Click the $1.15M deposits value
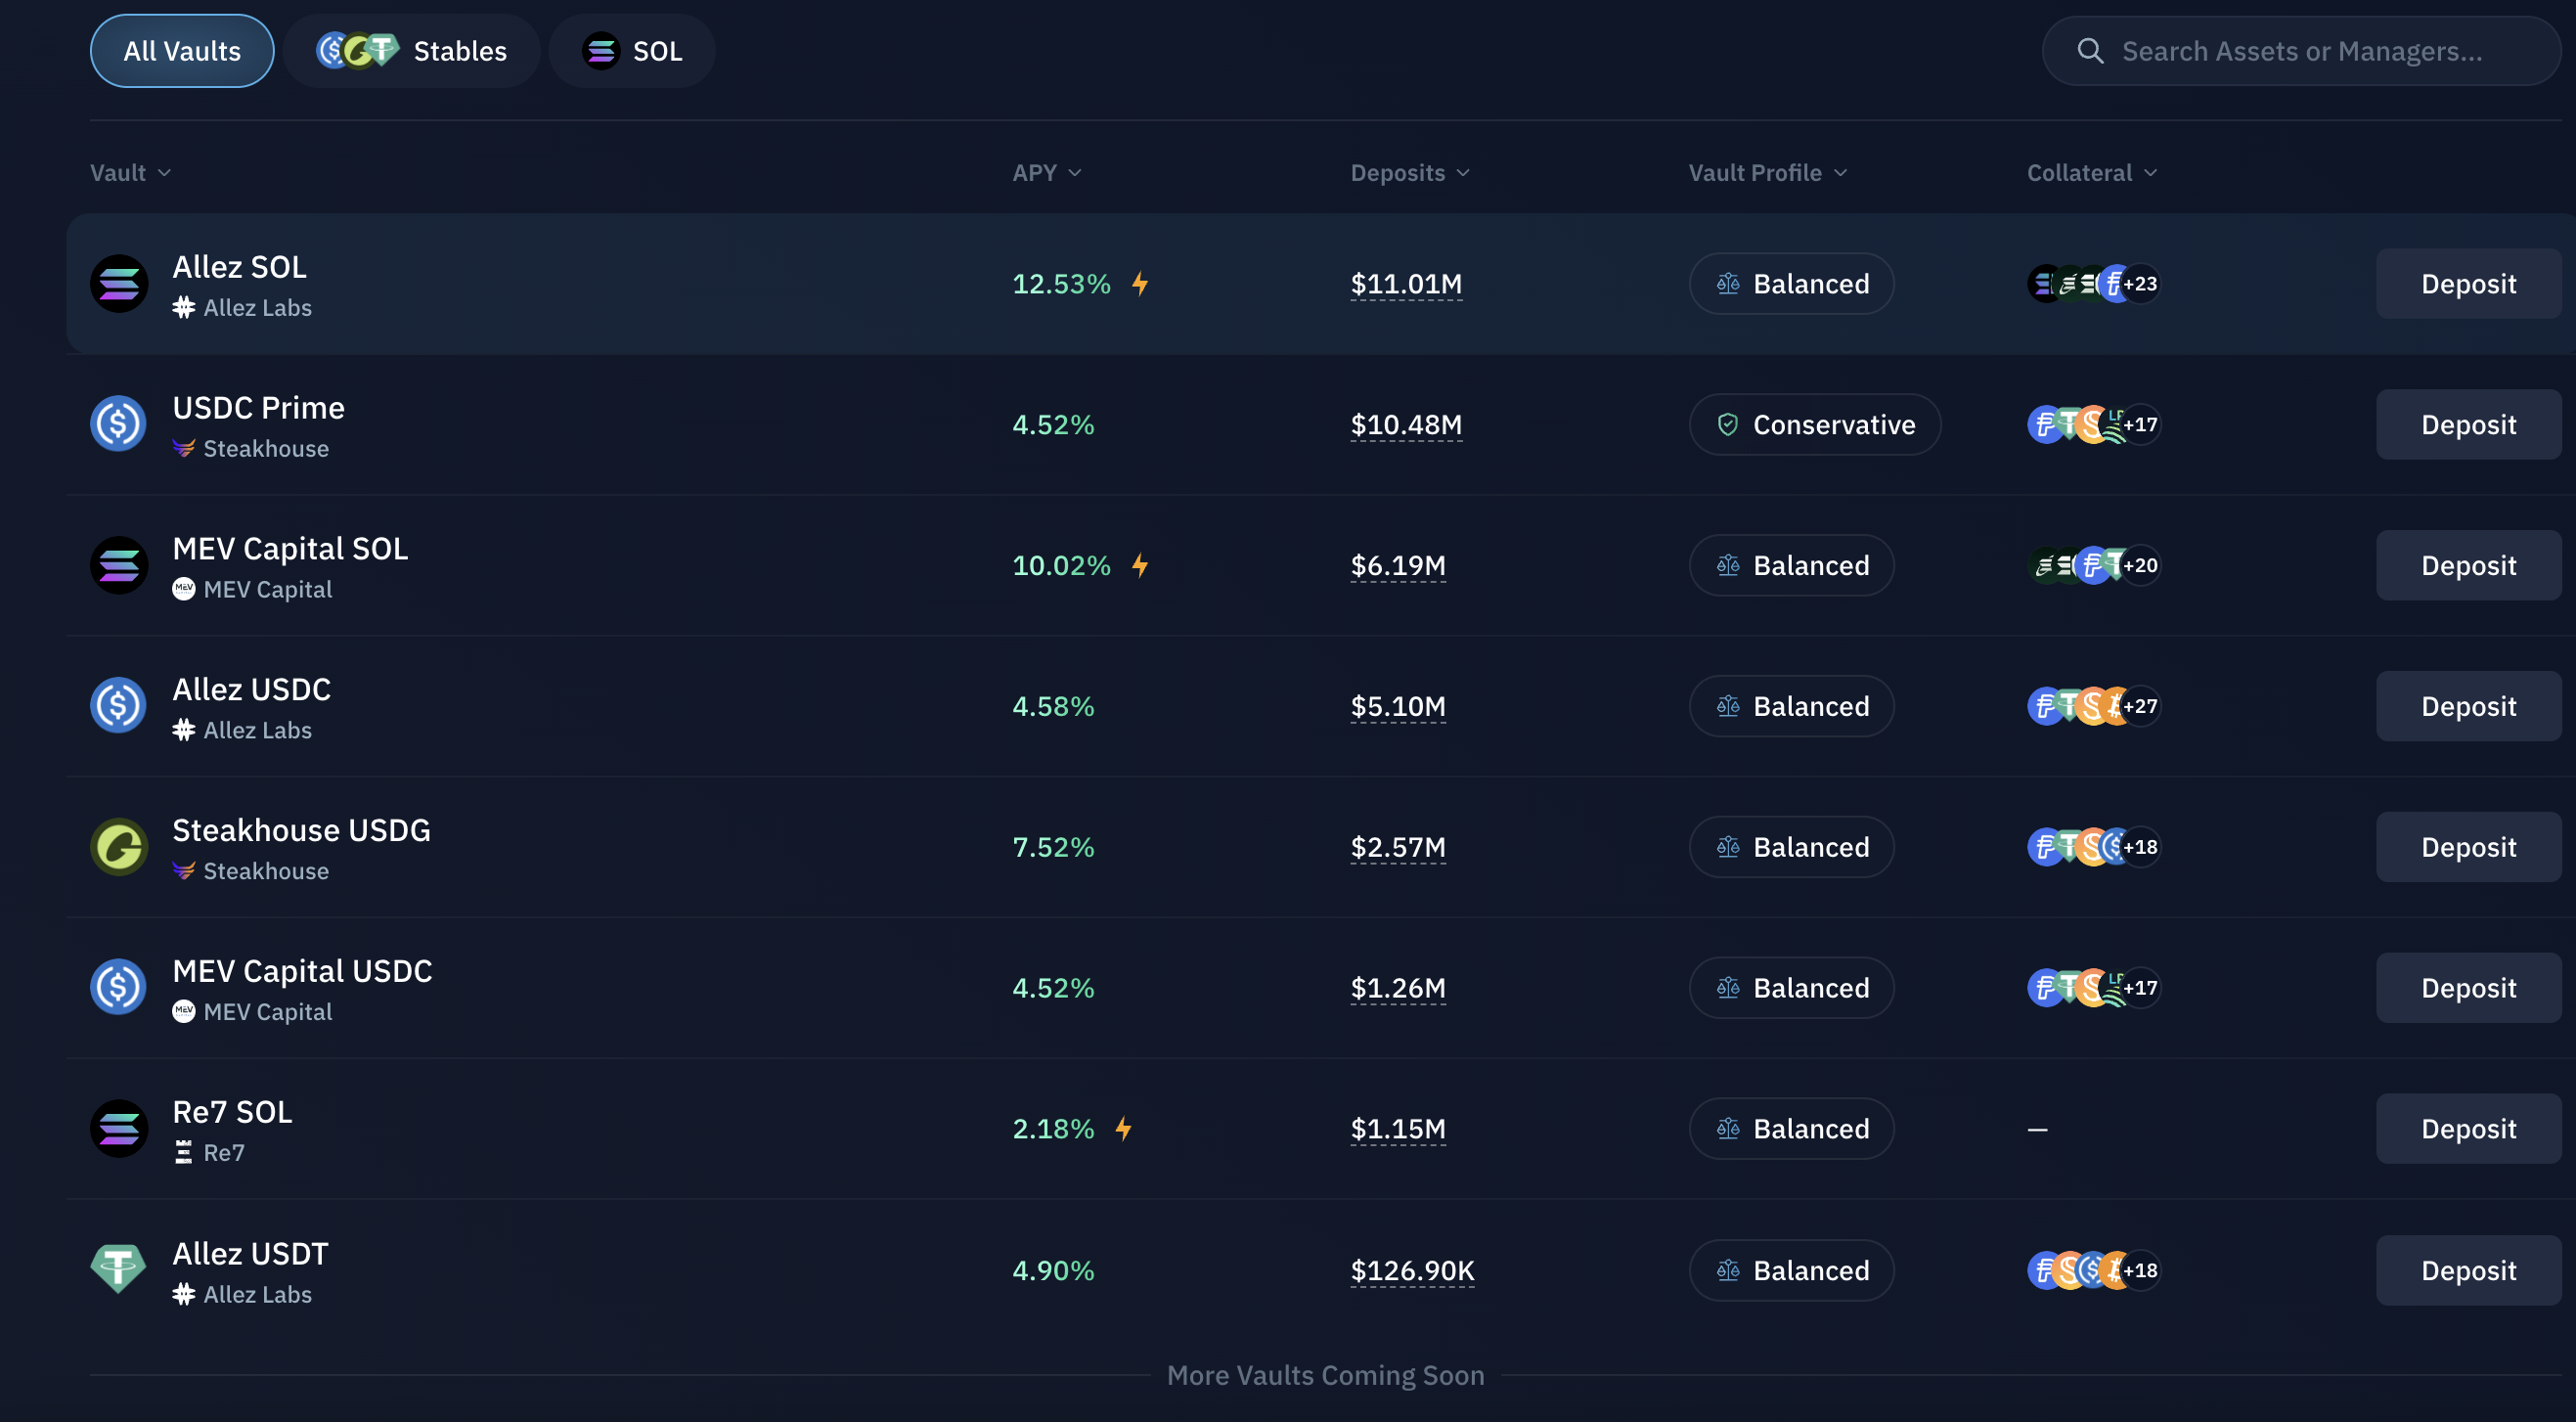2576x1422 pixels. (1398, 1129)
